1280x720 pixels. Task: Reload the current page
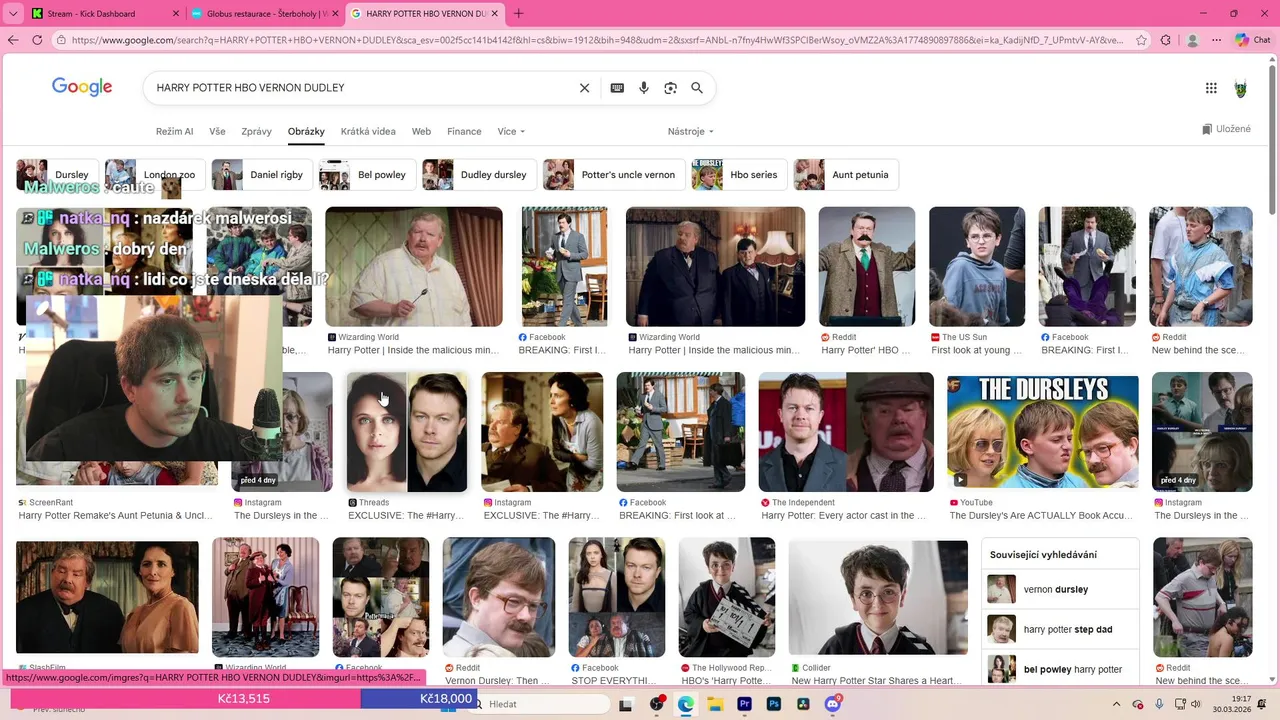pos(37,40)
